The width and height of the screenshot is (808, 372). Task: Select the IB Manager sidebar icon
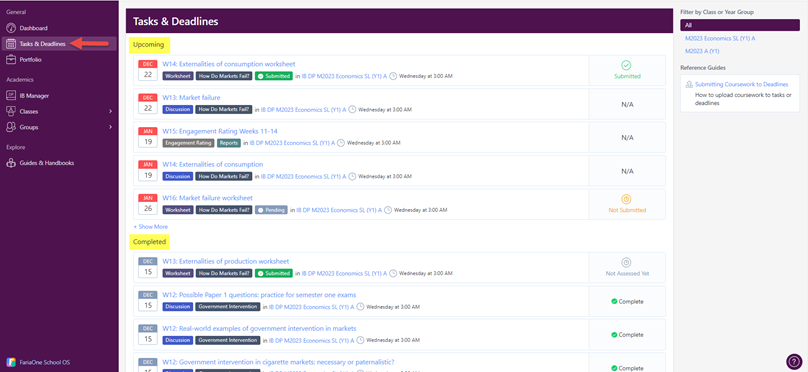[x=10, y=95]
